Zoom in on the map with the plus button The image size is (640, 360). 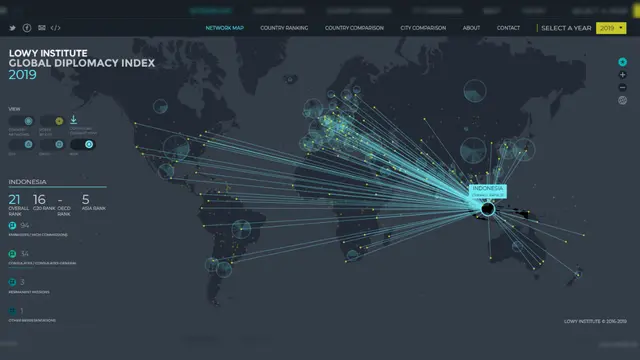[x=622, y=75]
